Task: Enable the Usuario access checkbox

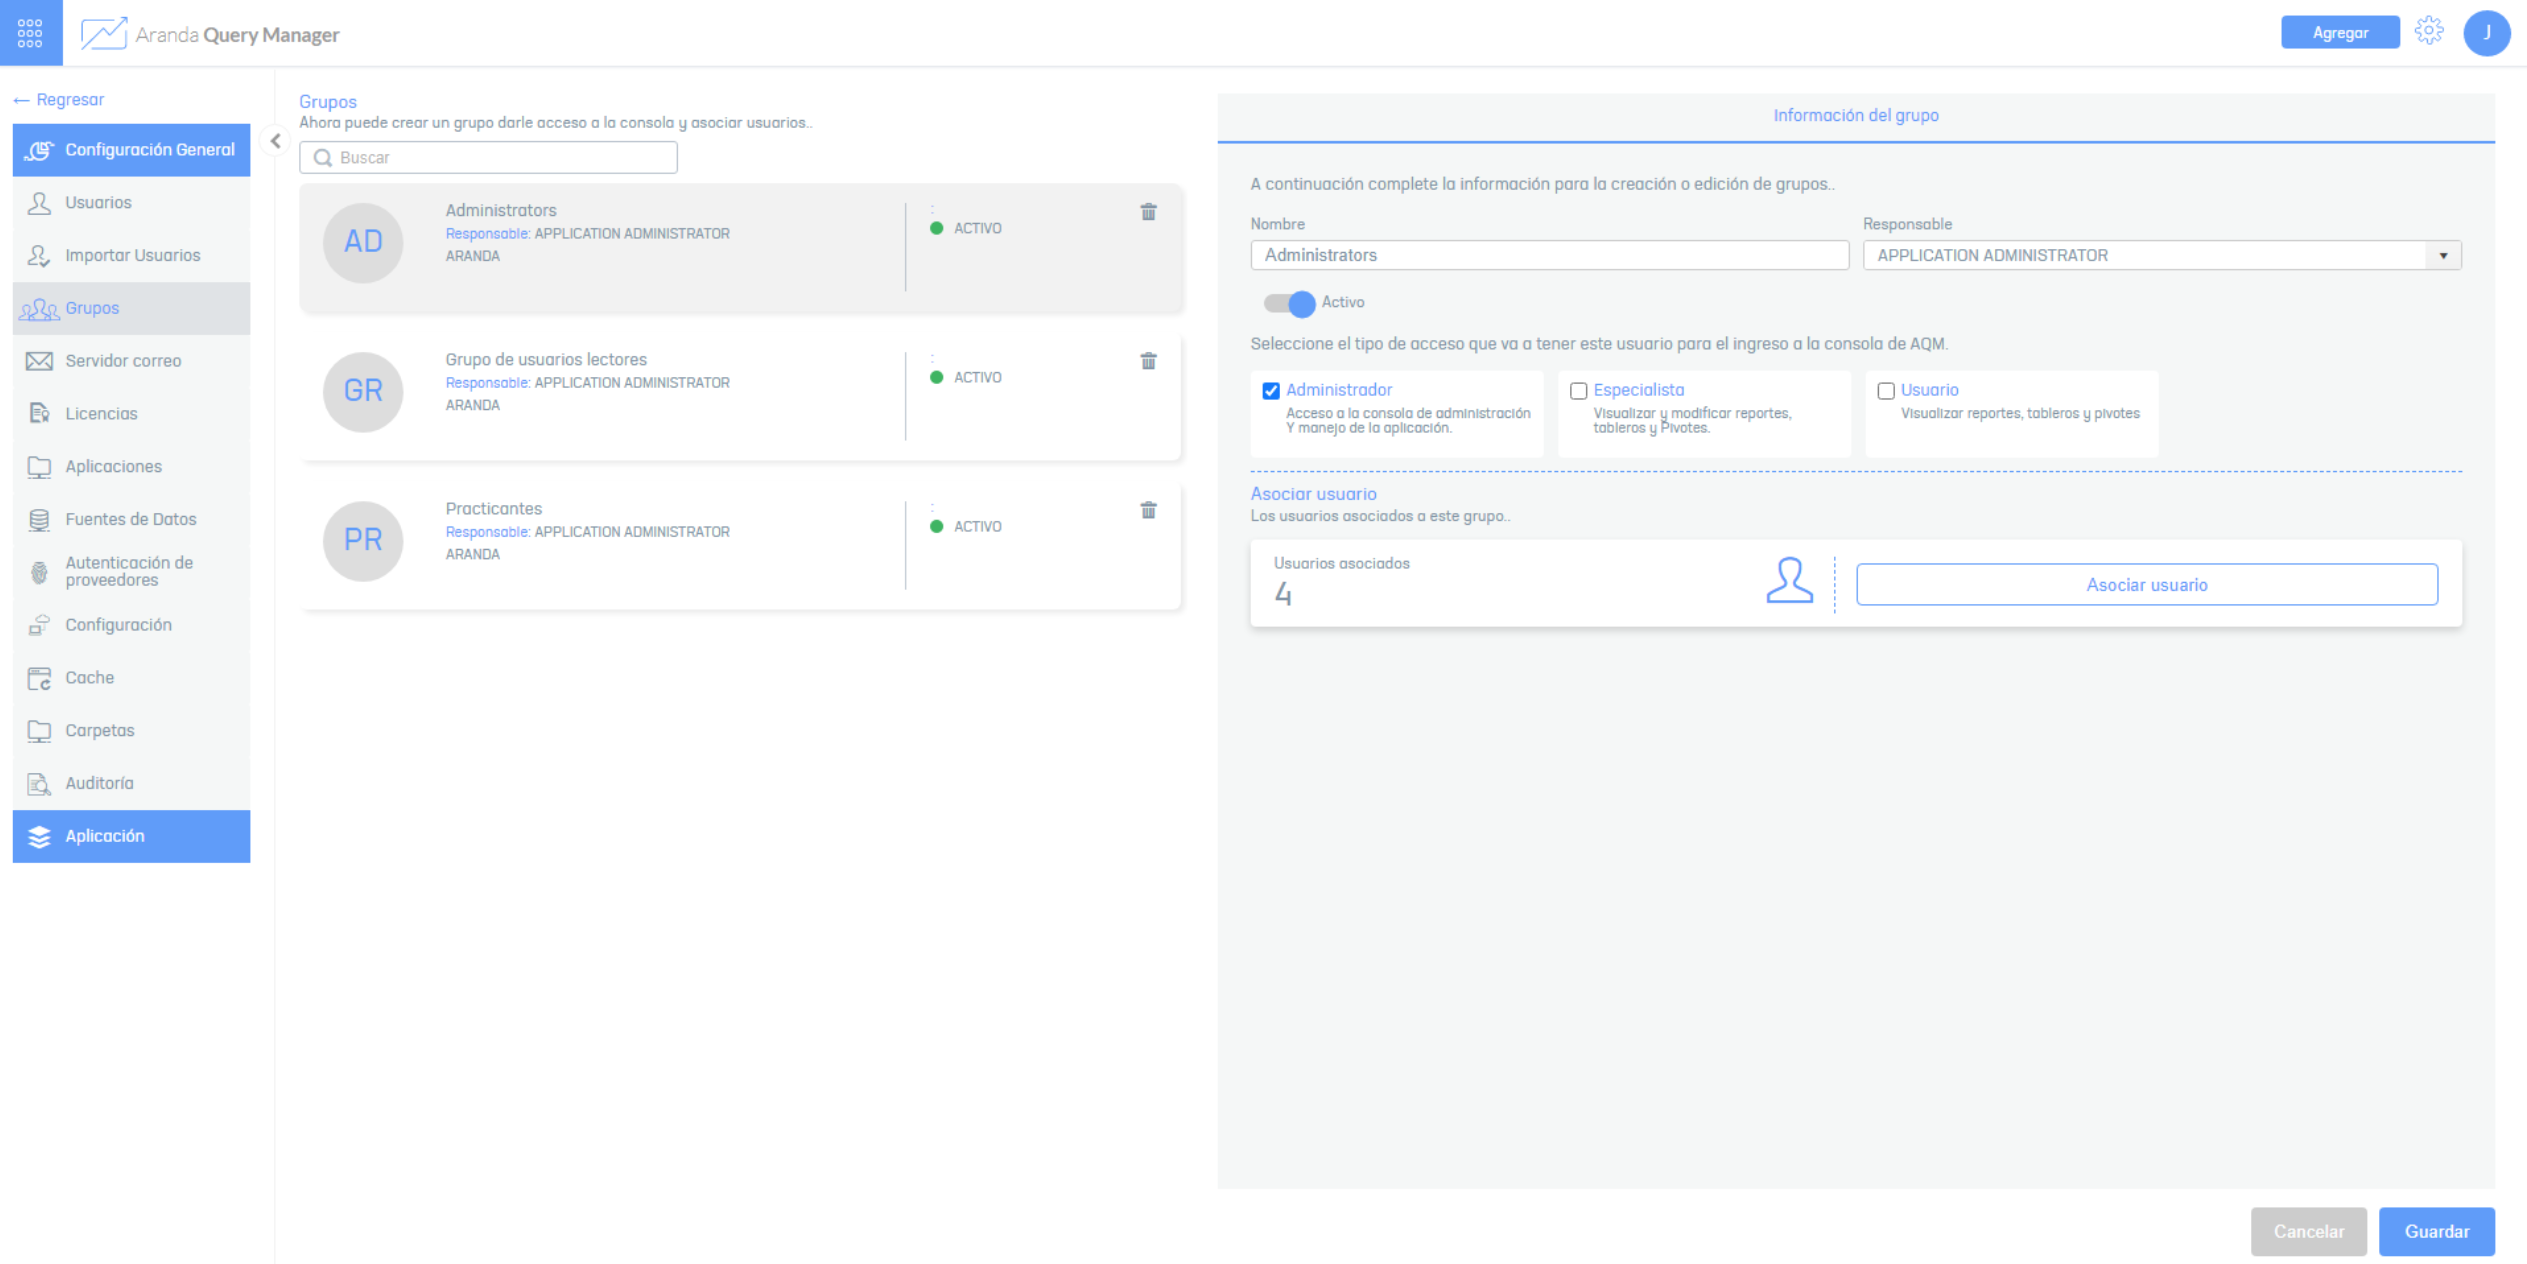Action: 1886,391
